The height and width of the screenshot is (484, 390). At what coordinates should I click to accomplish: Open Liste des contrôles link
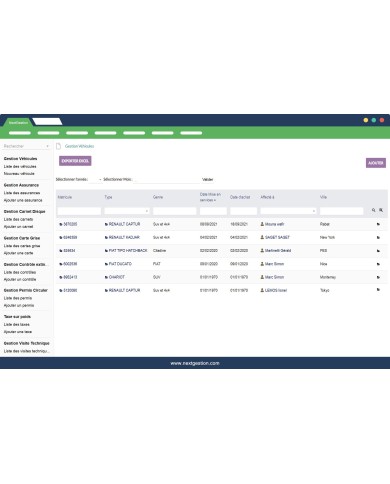(20, 272)
